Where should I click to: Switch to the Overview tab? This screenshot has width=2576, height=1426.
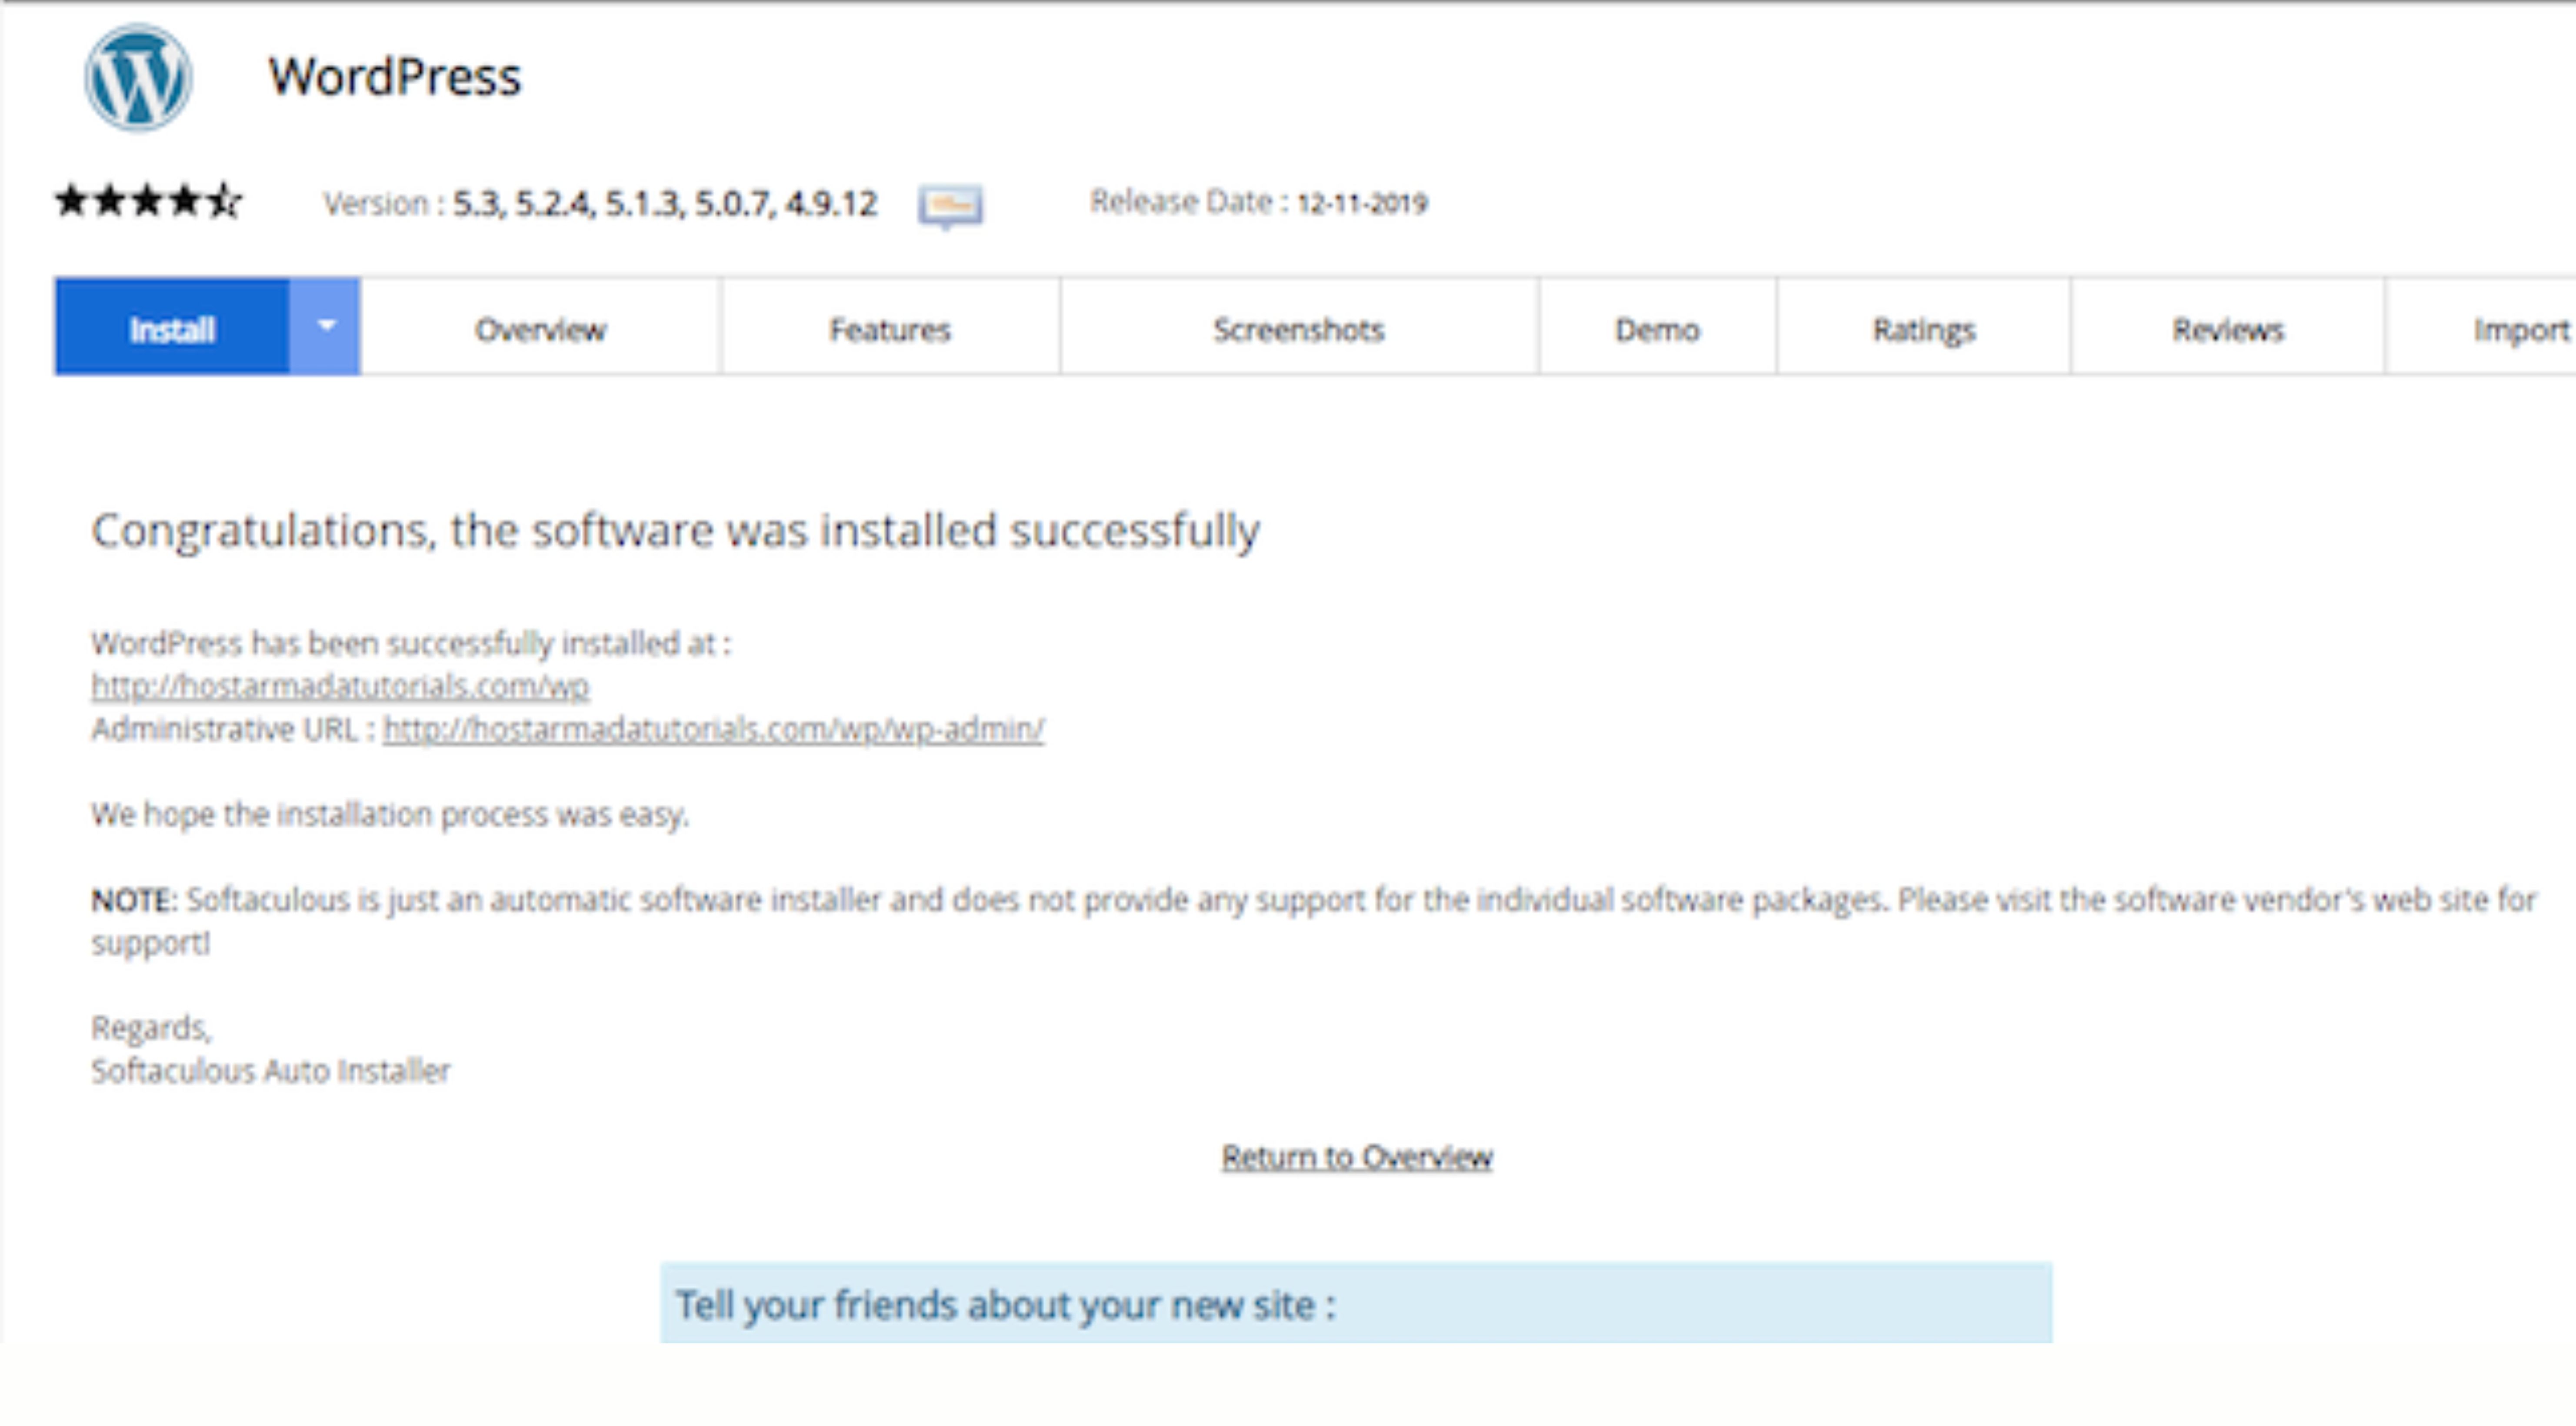pos(540,328)
